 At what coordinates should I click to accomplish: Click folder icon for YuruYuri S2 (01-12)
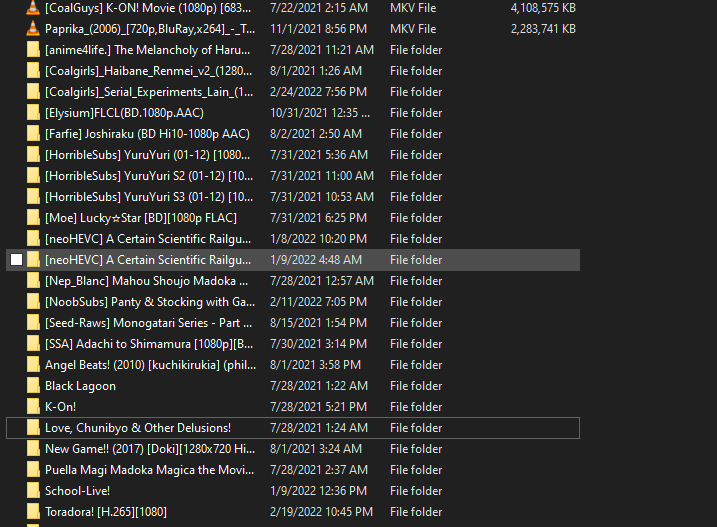click(33, 176)
